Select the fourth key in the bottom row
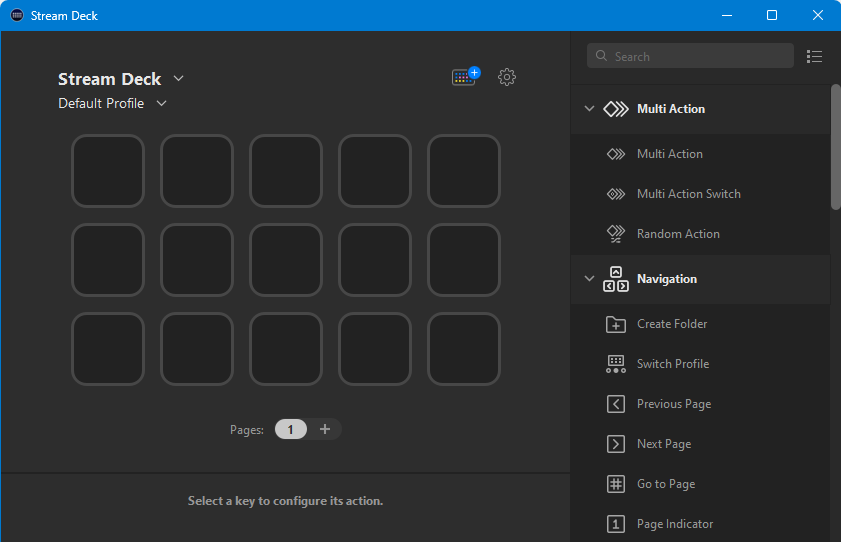The image size is (841, 542). 375,349
